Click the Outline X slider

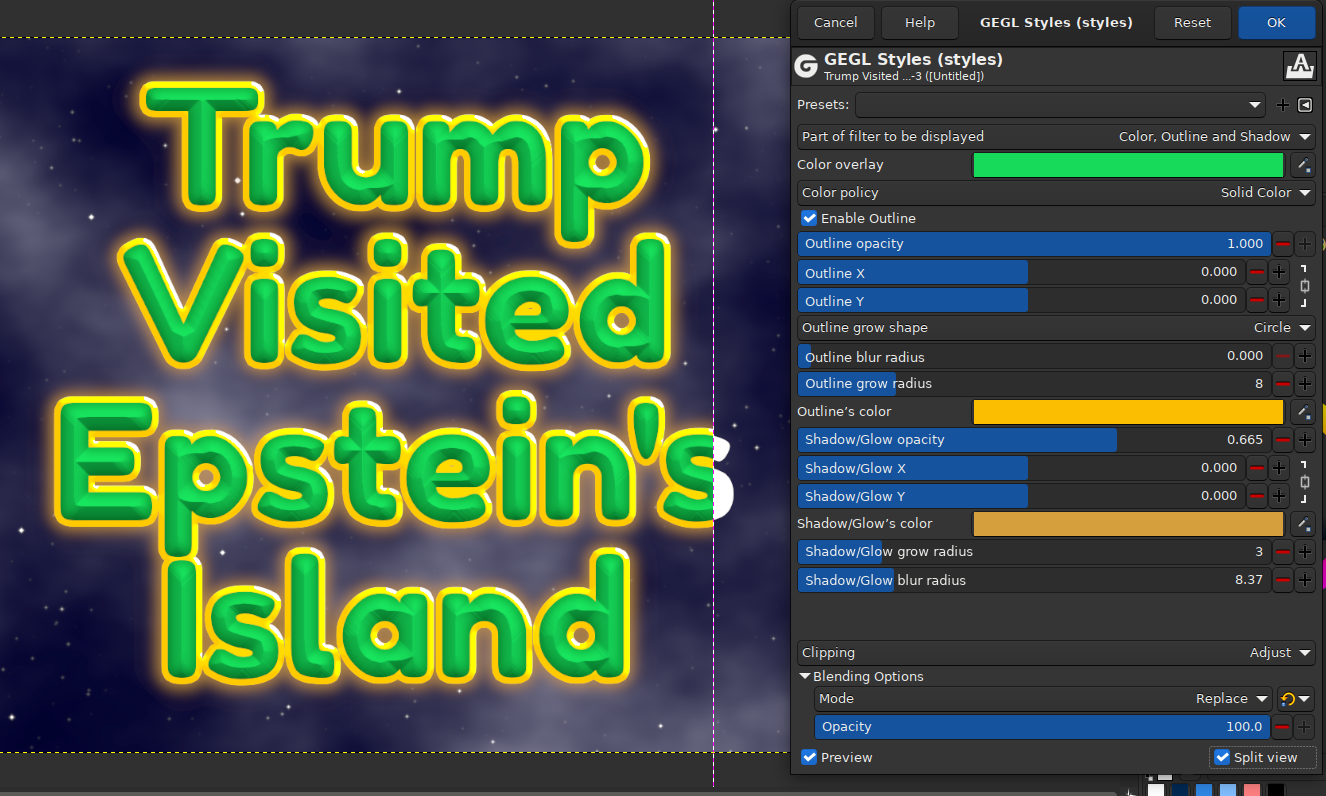(x=1020, y=272)
